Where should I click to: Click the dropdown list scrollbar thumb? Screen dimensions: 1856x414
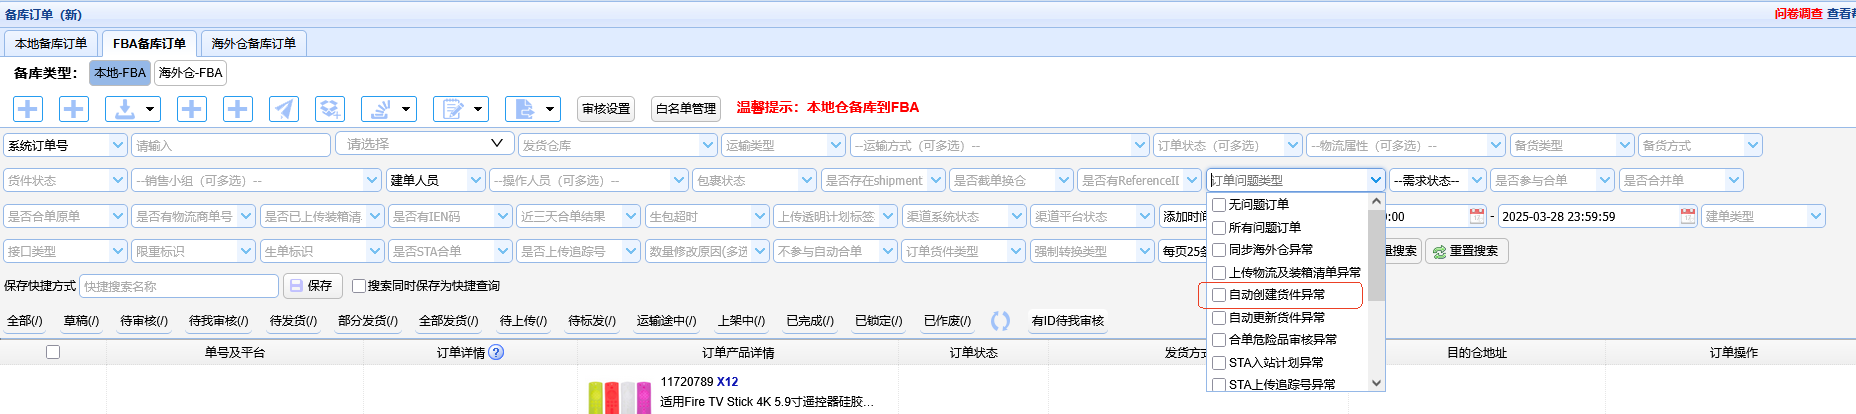coord(1377,256)
